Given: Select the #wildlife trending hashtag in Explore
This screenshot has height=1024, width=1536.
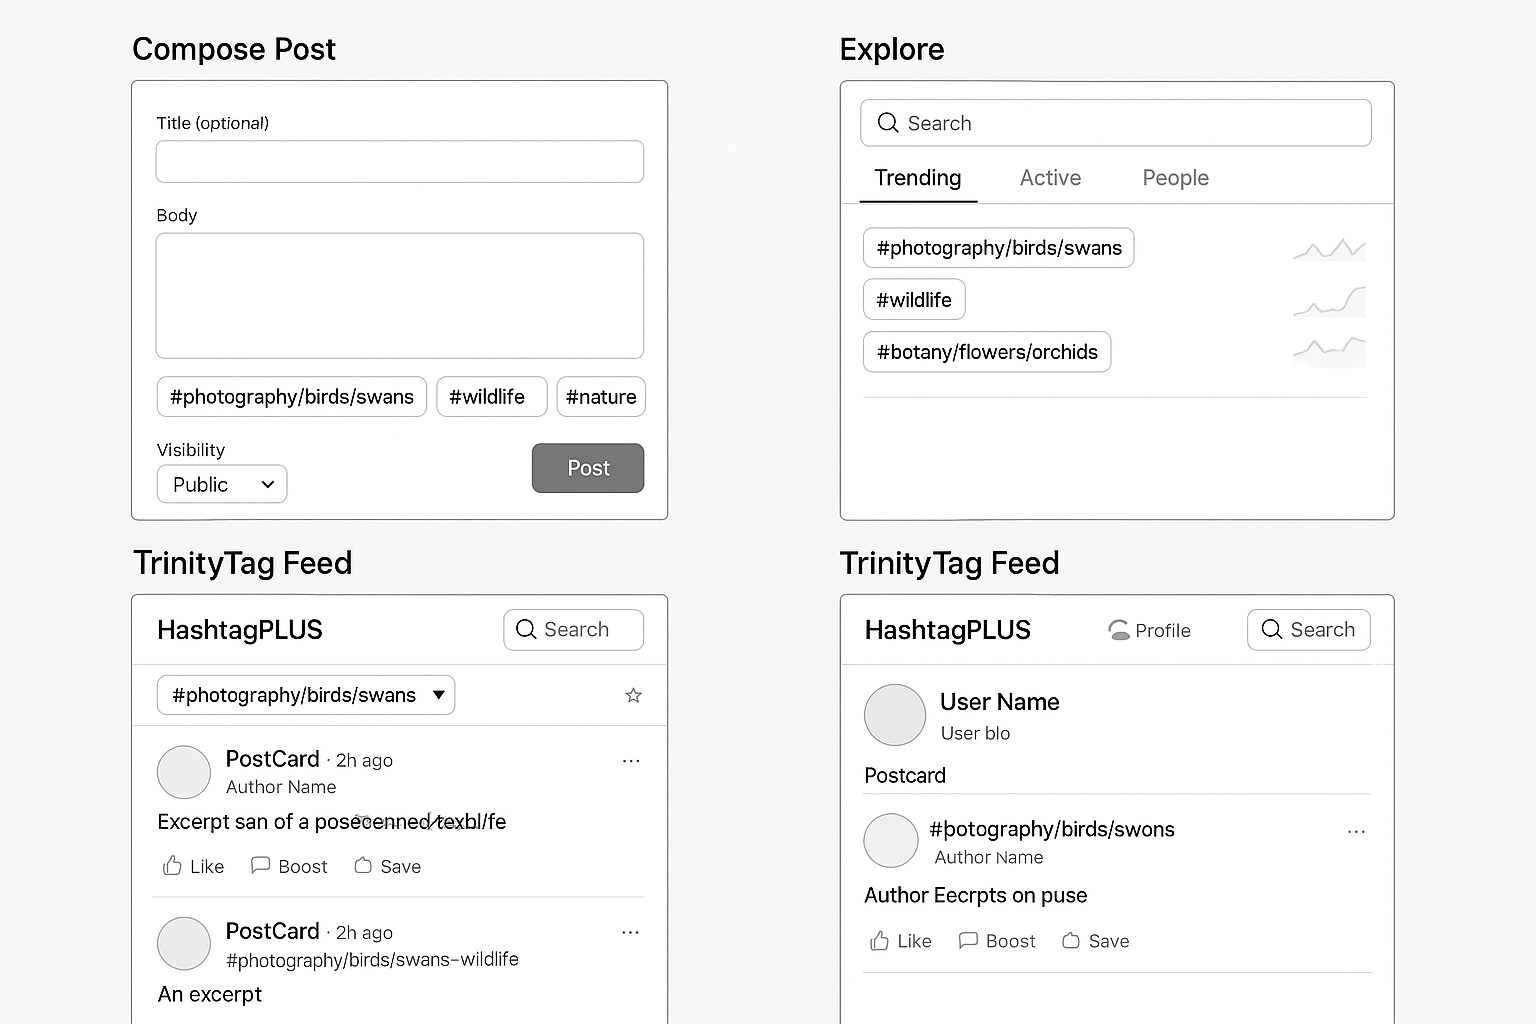Looking at the screenshot, I should 914,300.
